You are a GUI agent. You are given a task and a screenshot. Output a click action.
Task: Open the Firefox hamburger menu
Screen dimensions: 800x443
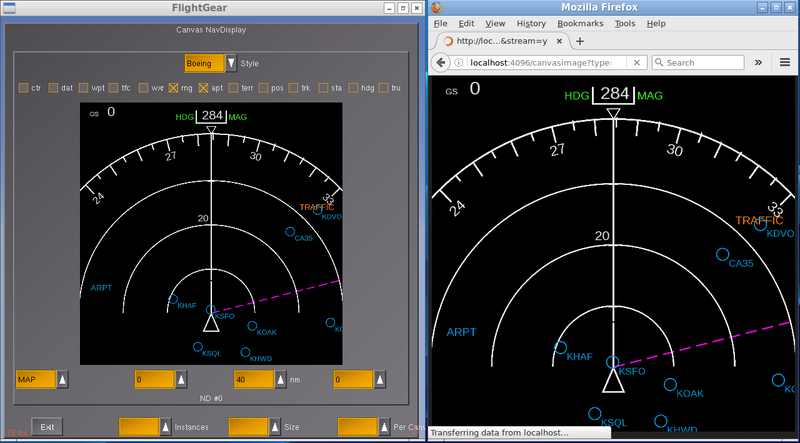click(785, 62)
